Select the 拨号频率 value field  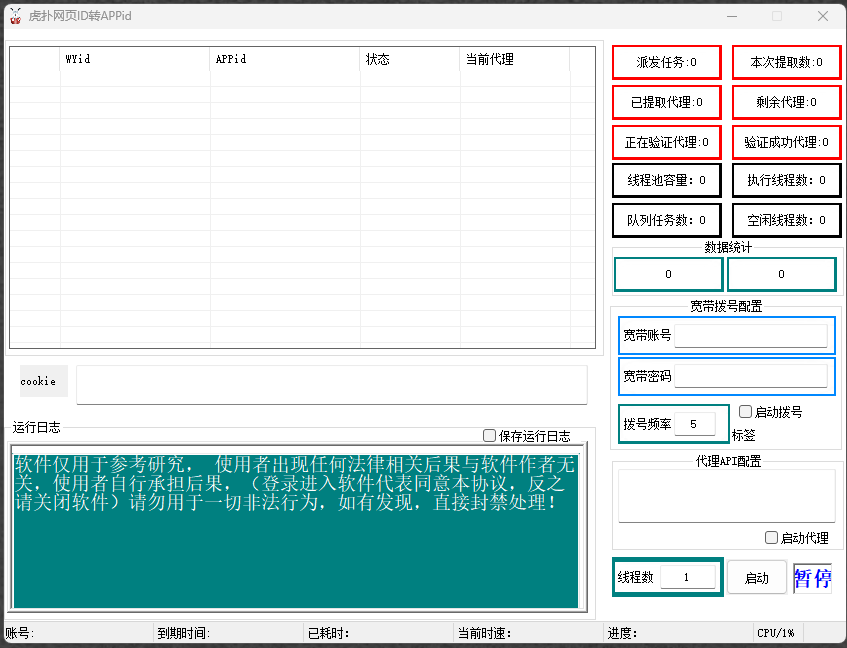point(694,424)
